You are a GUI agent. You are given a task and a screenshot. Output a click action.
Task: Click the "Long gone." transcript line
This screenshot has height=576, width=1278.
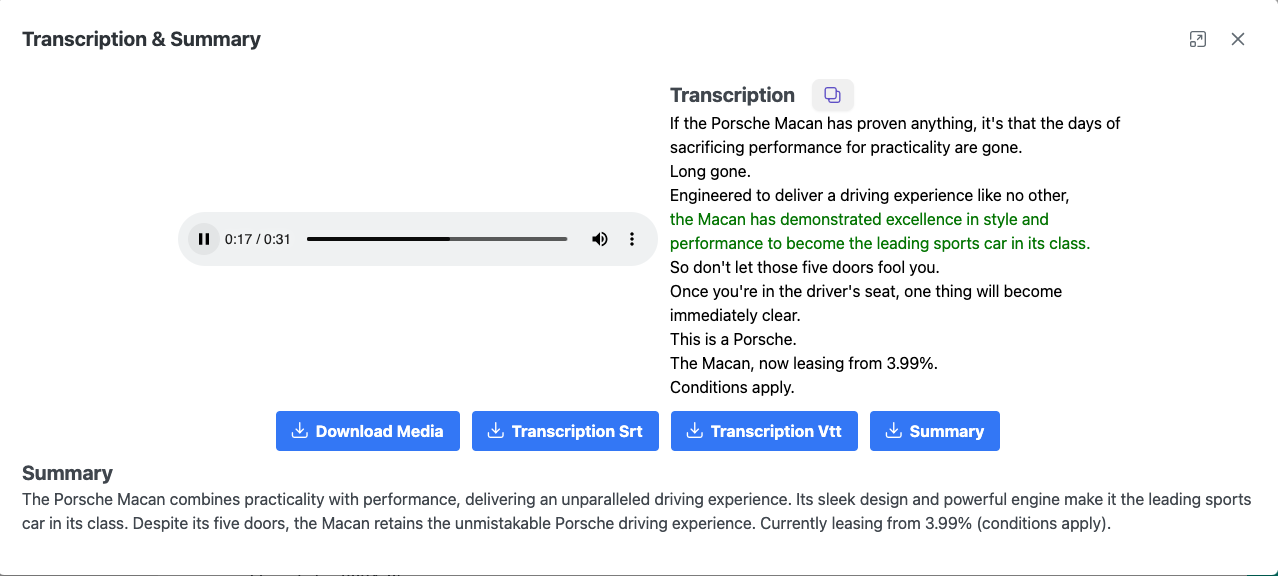click(710, 171)
